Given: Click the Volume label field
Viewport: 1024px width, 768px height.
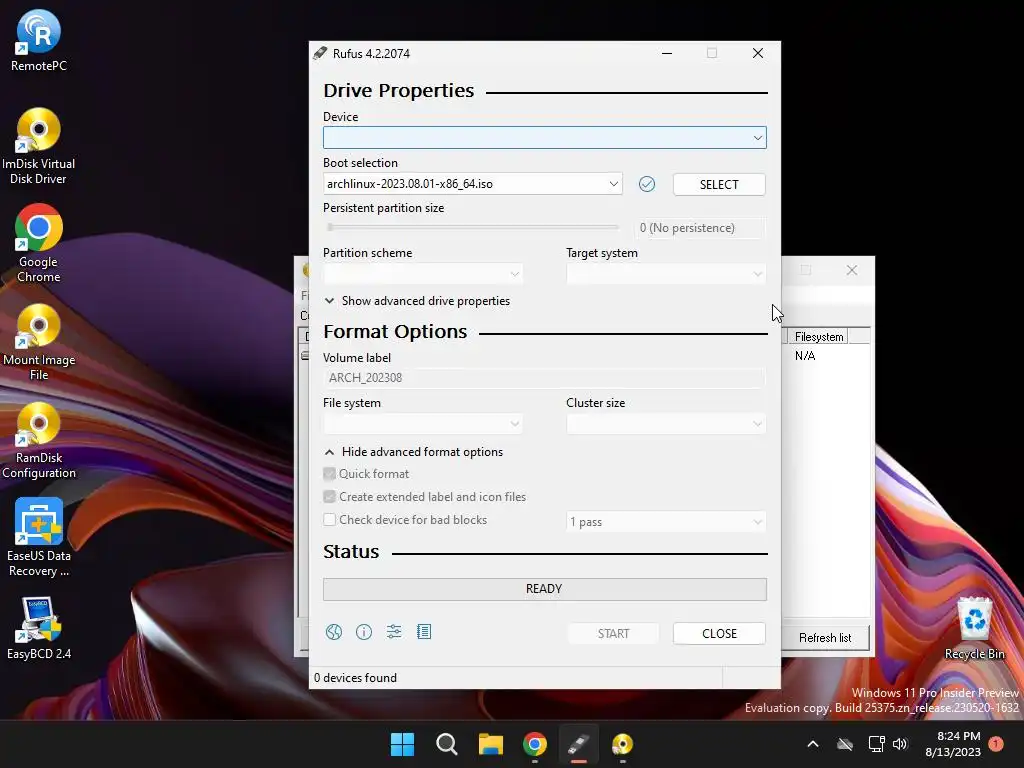Looking at the screenshot, I should [545, 378].
